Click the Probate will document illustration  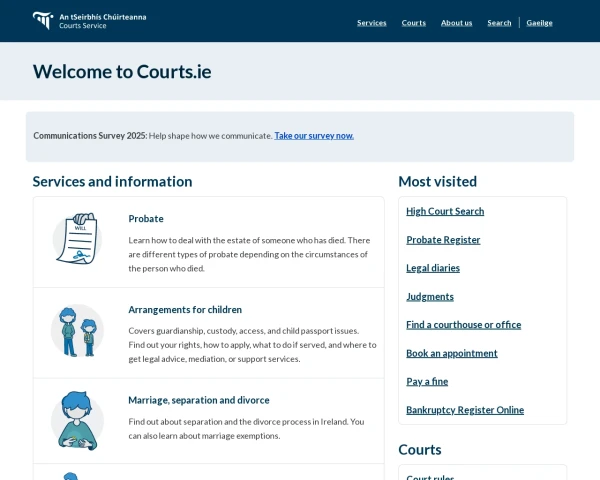77,238
